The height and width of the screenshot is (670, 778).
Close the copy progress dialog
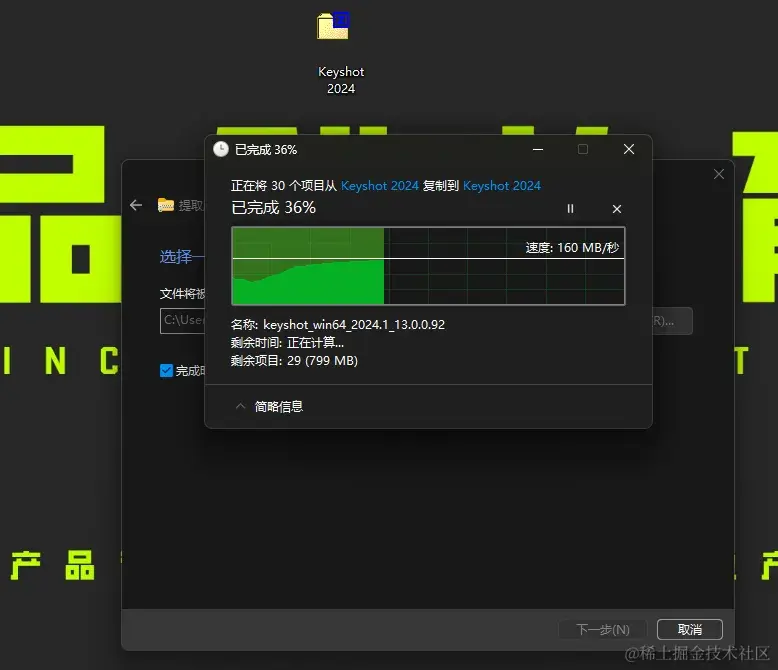pyautogui.click(x=629, y=149)
